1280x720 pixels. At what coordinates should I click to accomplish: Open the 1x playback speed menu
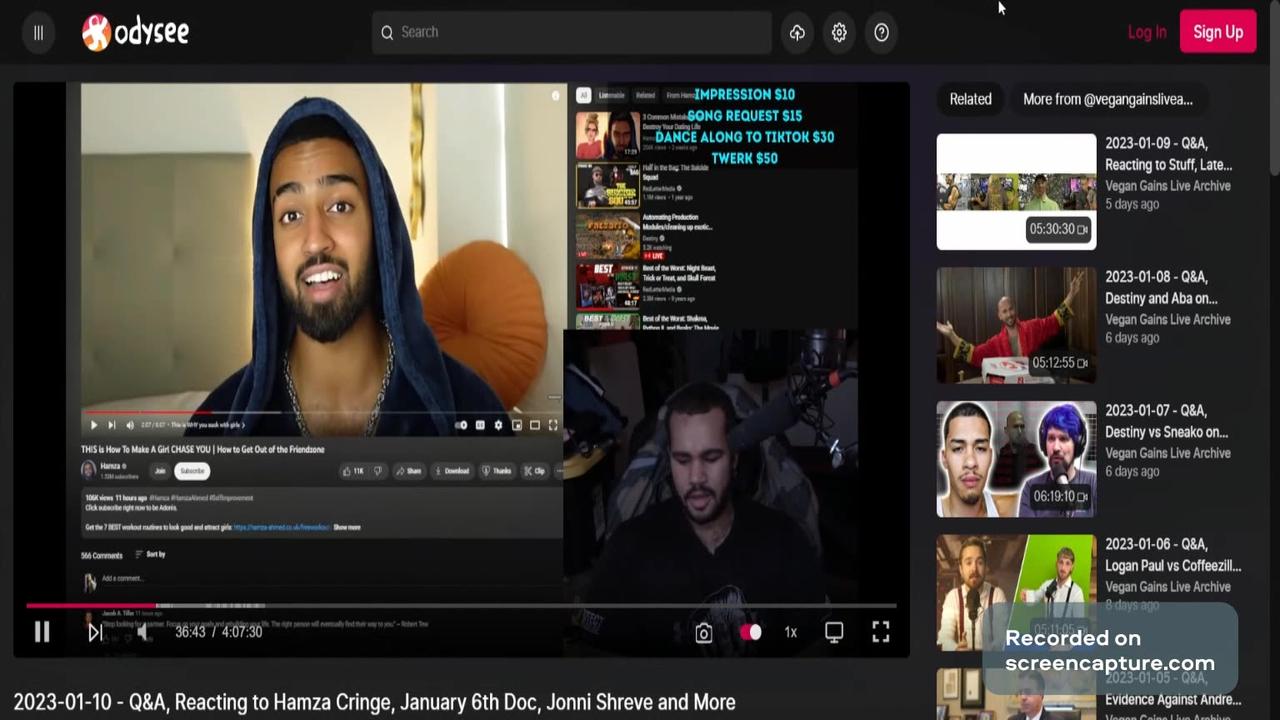click(x=790, y=632)
